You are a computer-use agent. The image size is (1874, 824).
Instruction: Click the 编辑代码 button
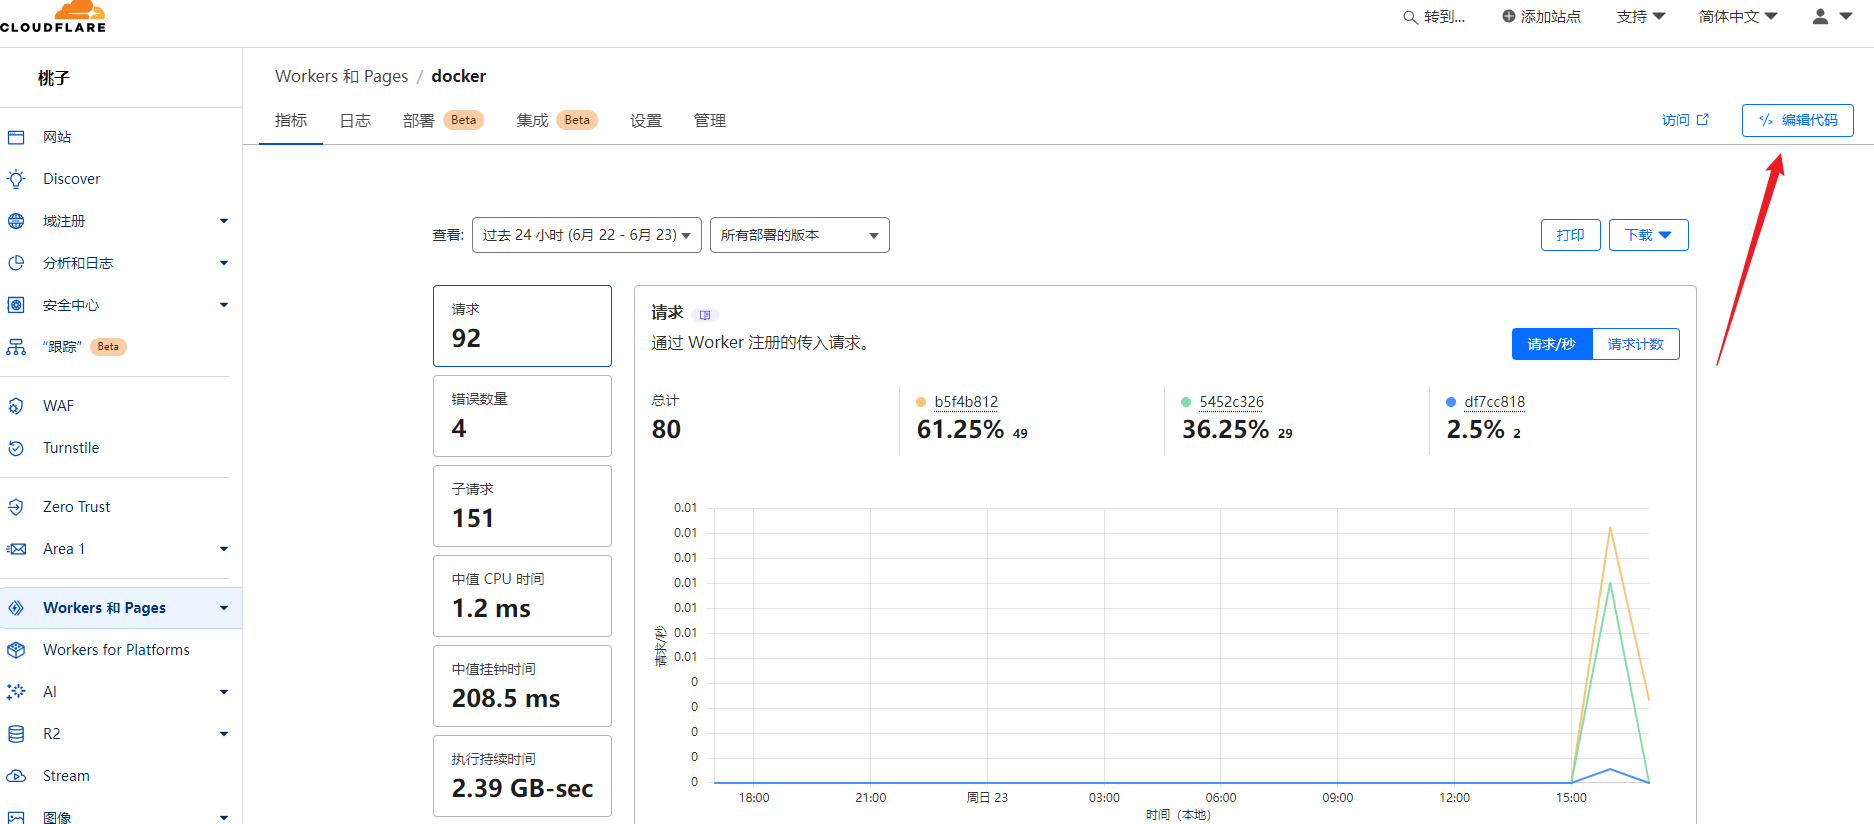point(1797,120)
